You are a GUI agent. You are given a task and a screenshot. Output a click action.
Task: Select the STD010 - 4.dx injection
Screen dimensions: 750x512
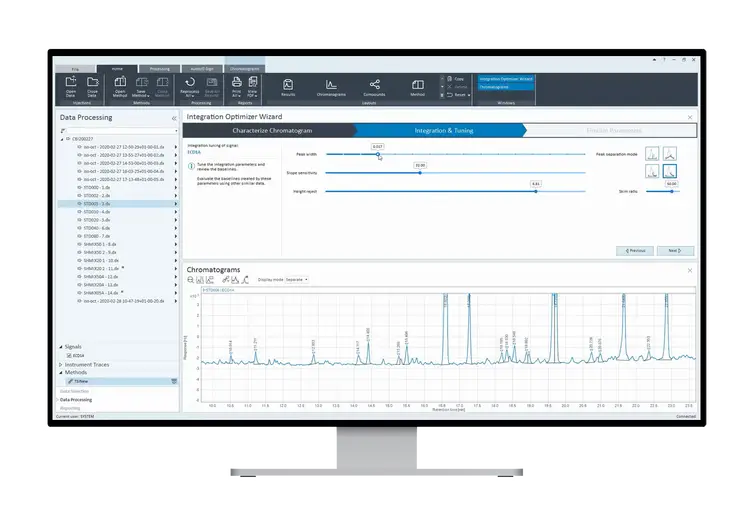(x=98, y=211)
